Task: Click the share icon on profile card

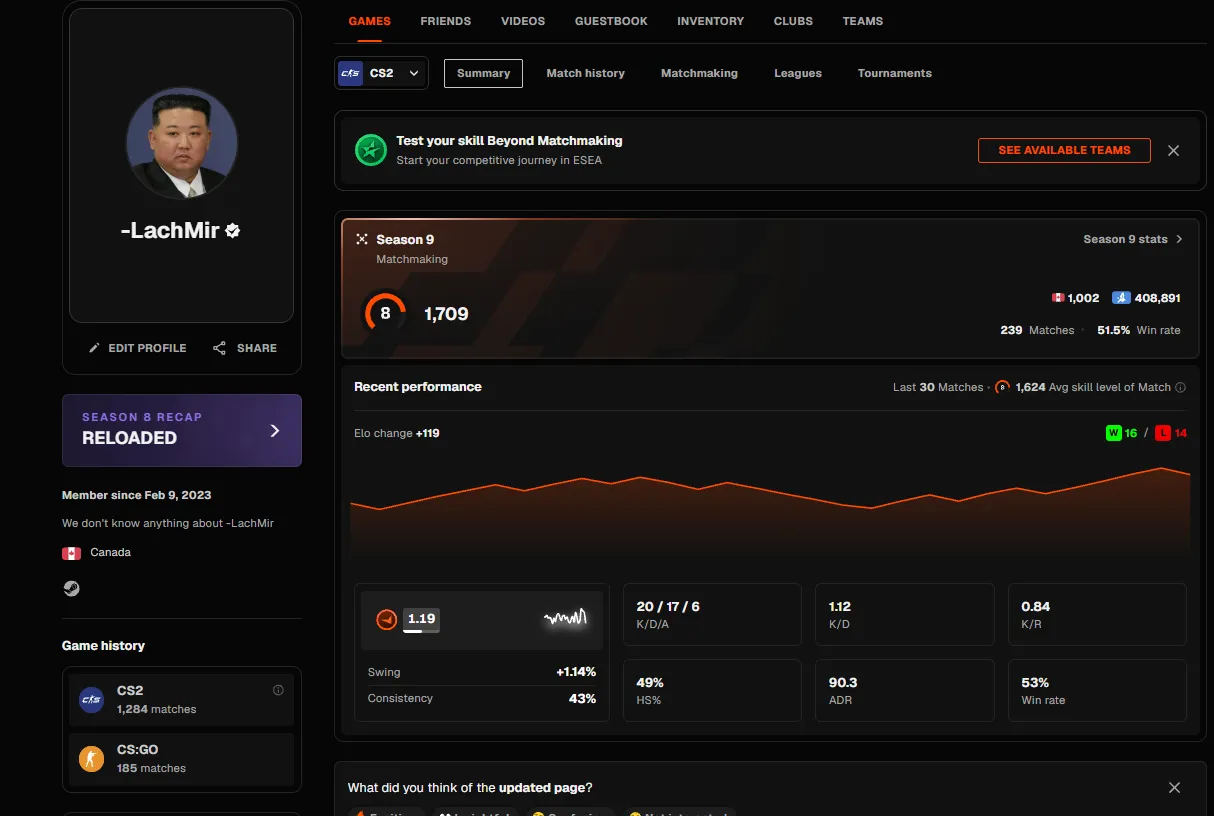Action: [219, 348]
